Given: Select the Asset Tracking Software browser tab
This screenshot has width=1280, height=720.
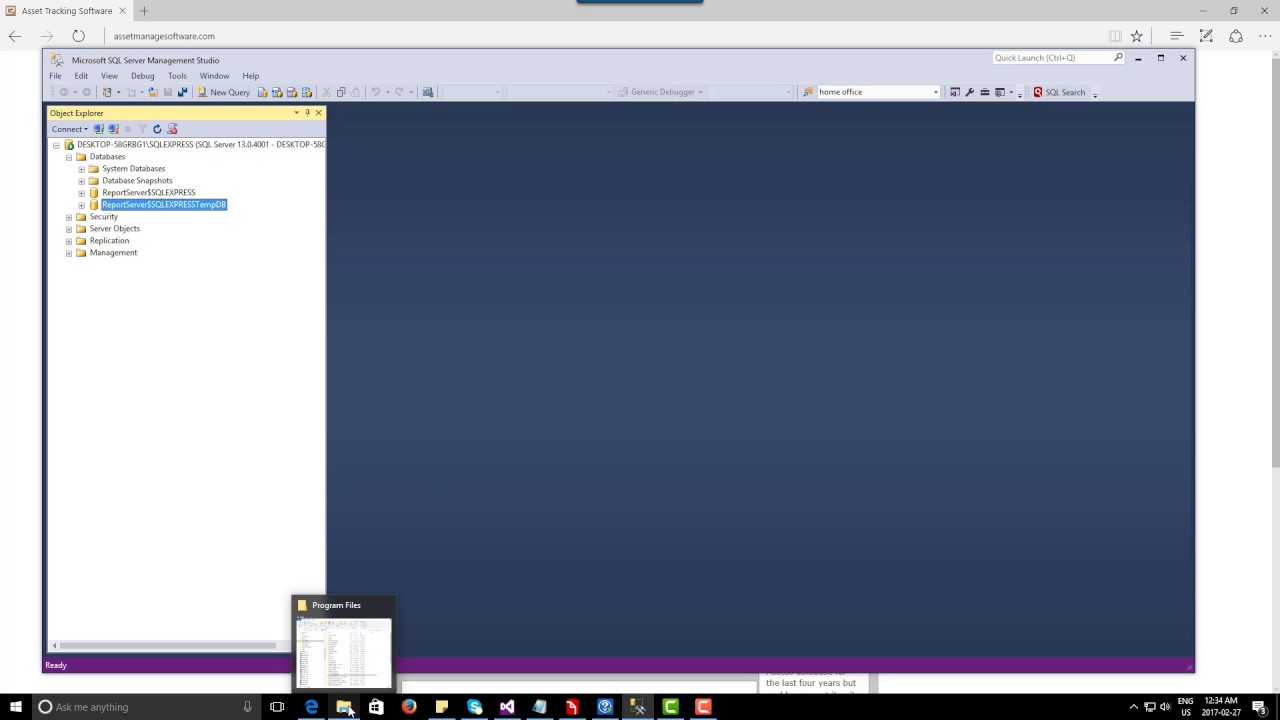Looking at the screenshot, I should [x=66, y=11].
